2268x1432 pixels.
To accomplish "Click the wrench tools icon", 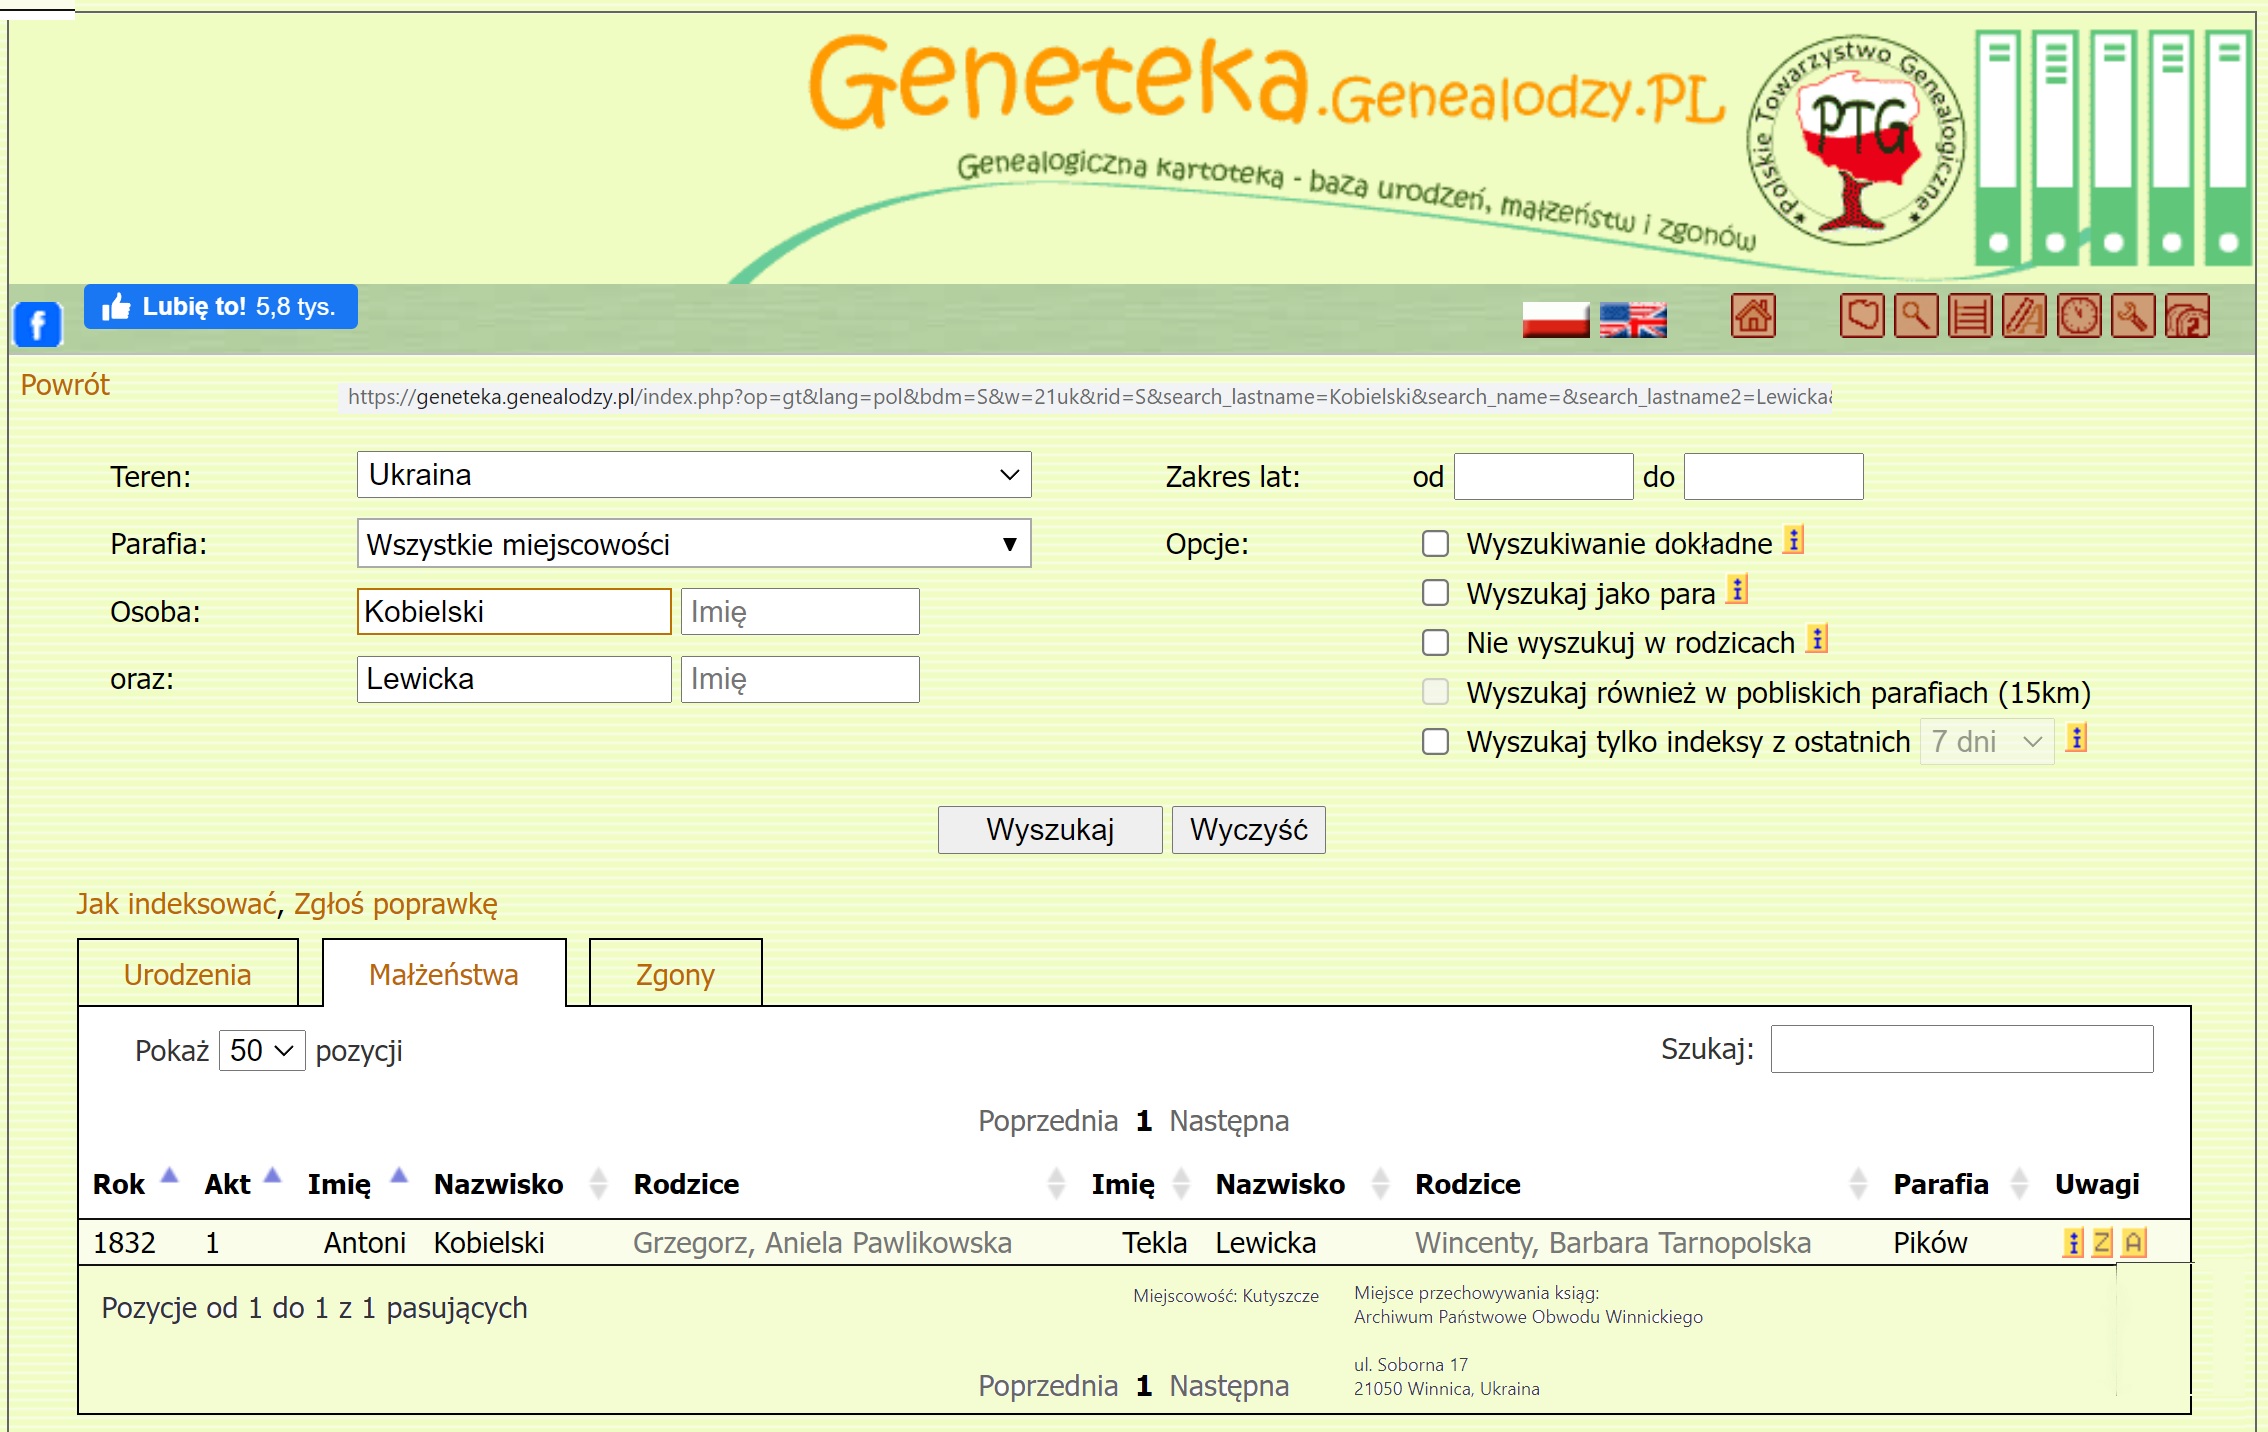I will (2132, 317).
